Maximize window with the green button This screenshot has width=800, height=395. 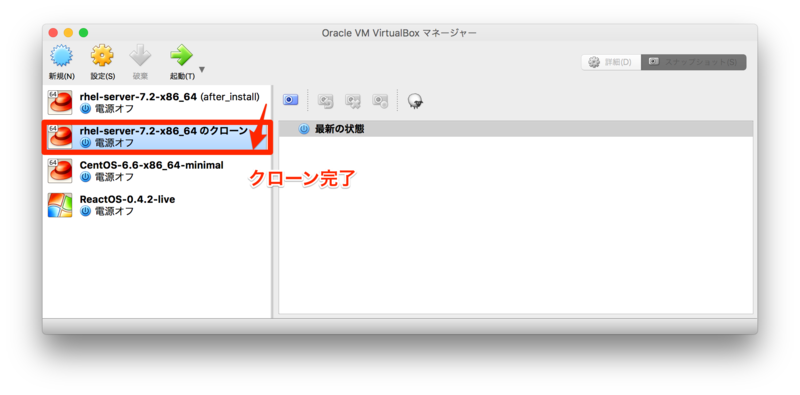(83, 33)
